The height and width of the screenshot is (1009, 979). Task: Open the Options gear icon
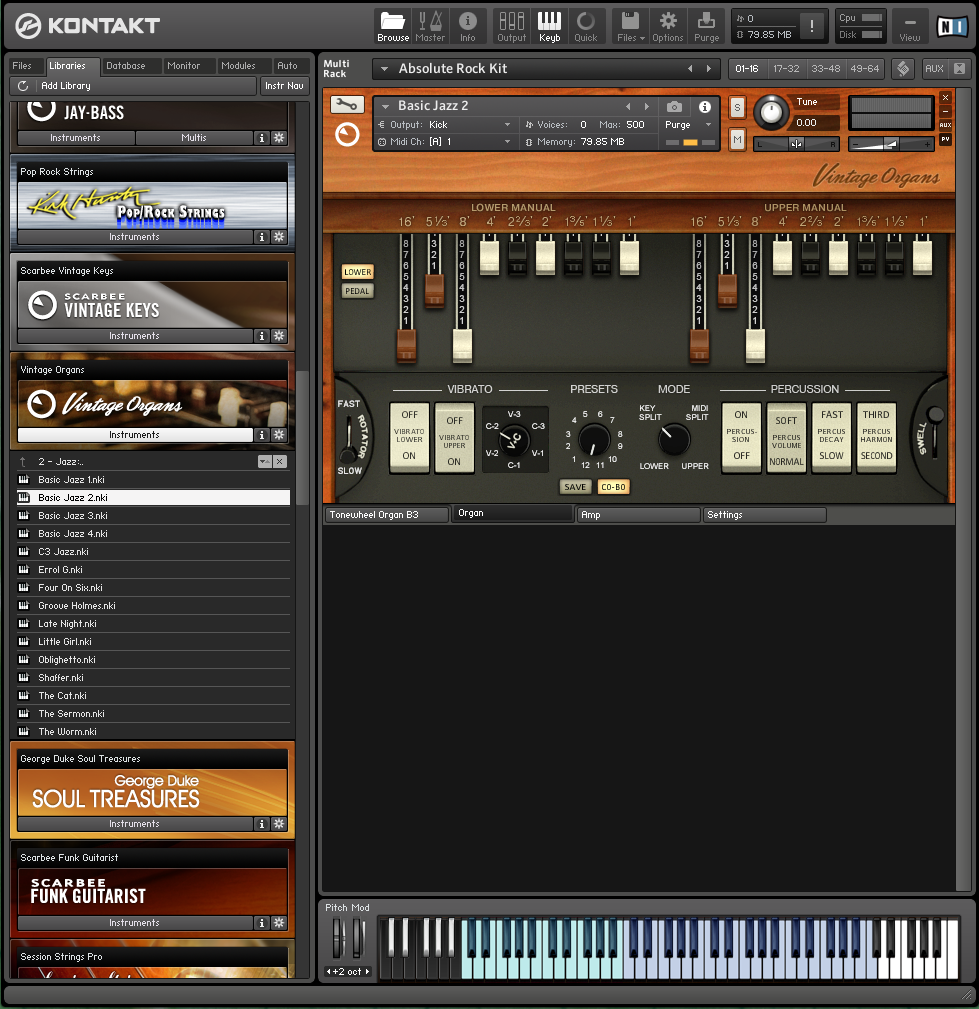click(x=667, y=26)
